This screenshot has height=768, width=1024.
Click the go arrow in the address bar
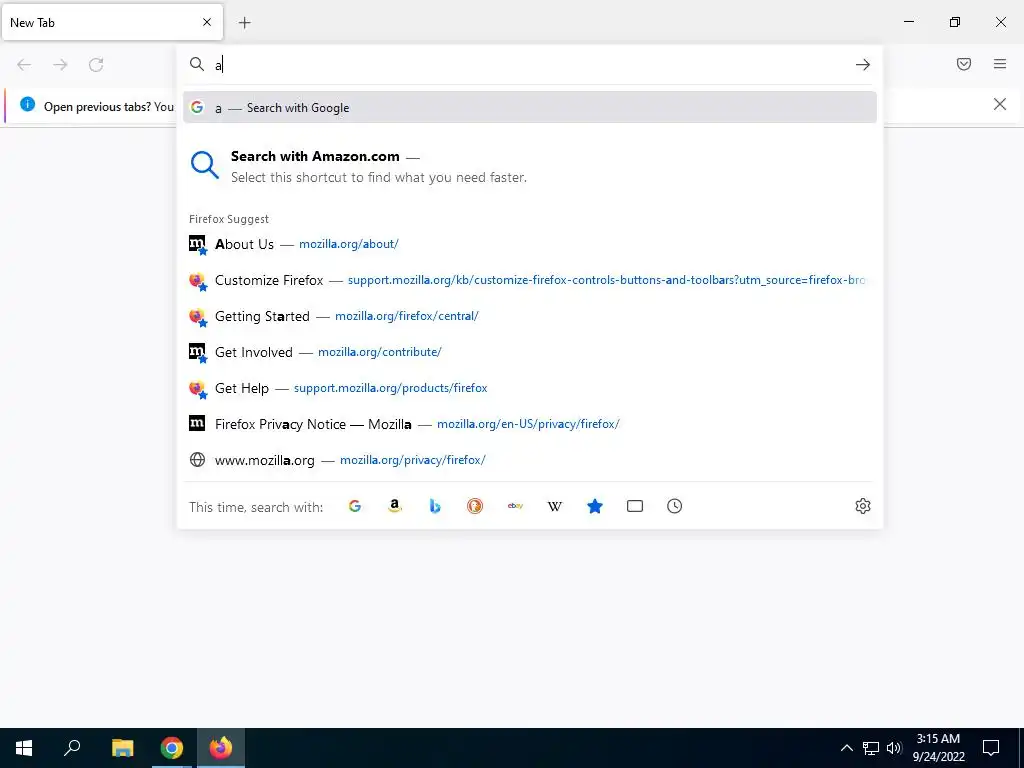tap(863, 65)
